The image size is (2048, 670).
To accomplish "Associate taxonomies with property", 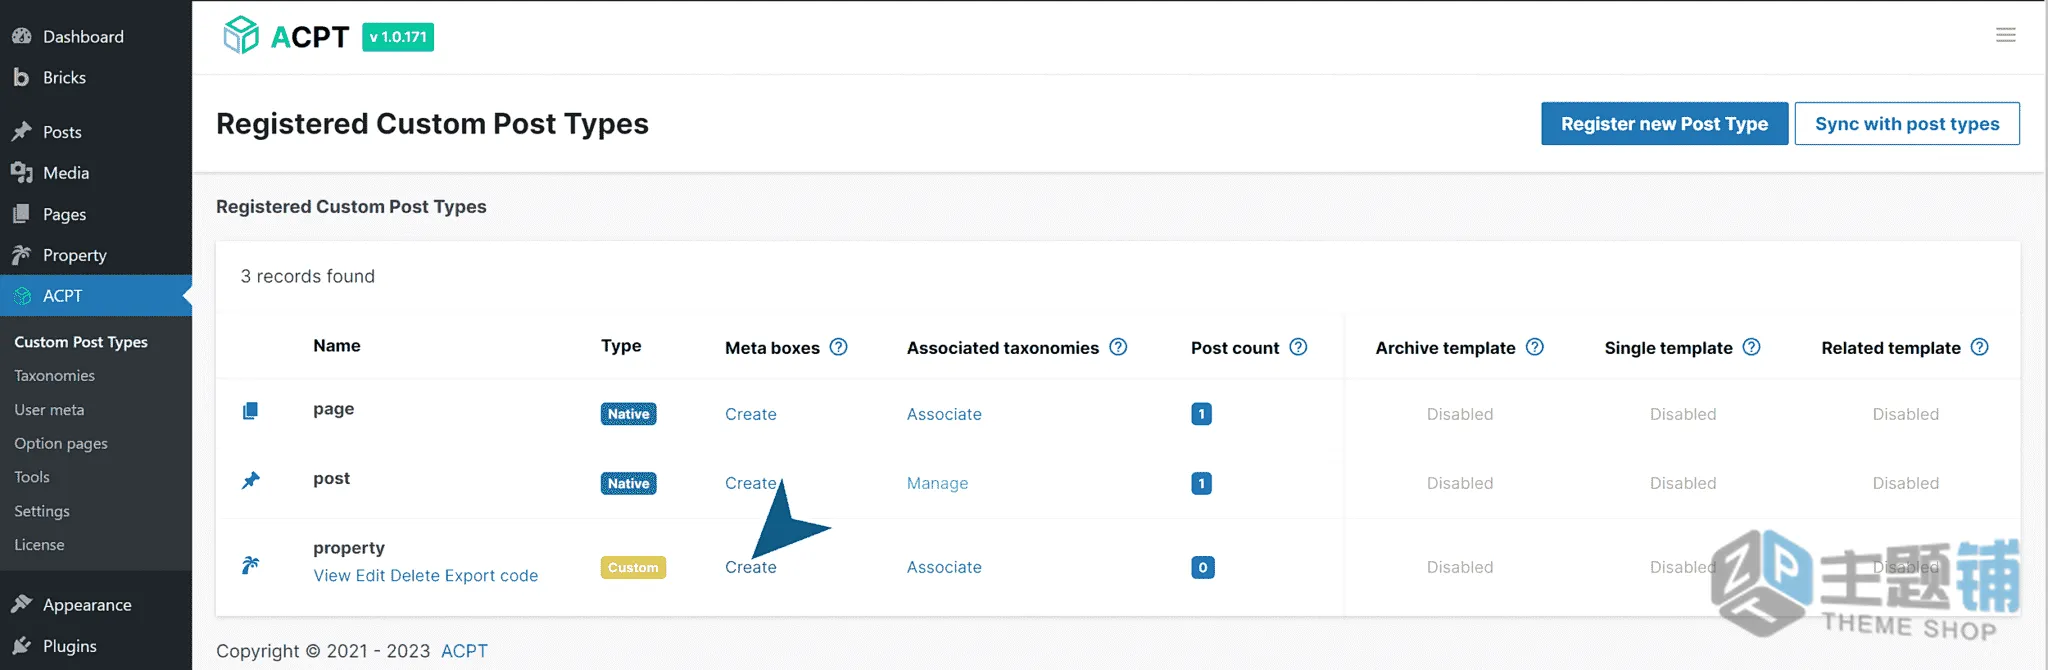I will [x=944, y=567].
